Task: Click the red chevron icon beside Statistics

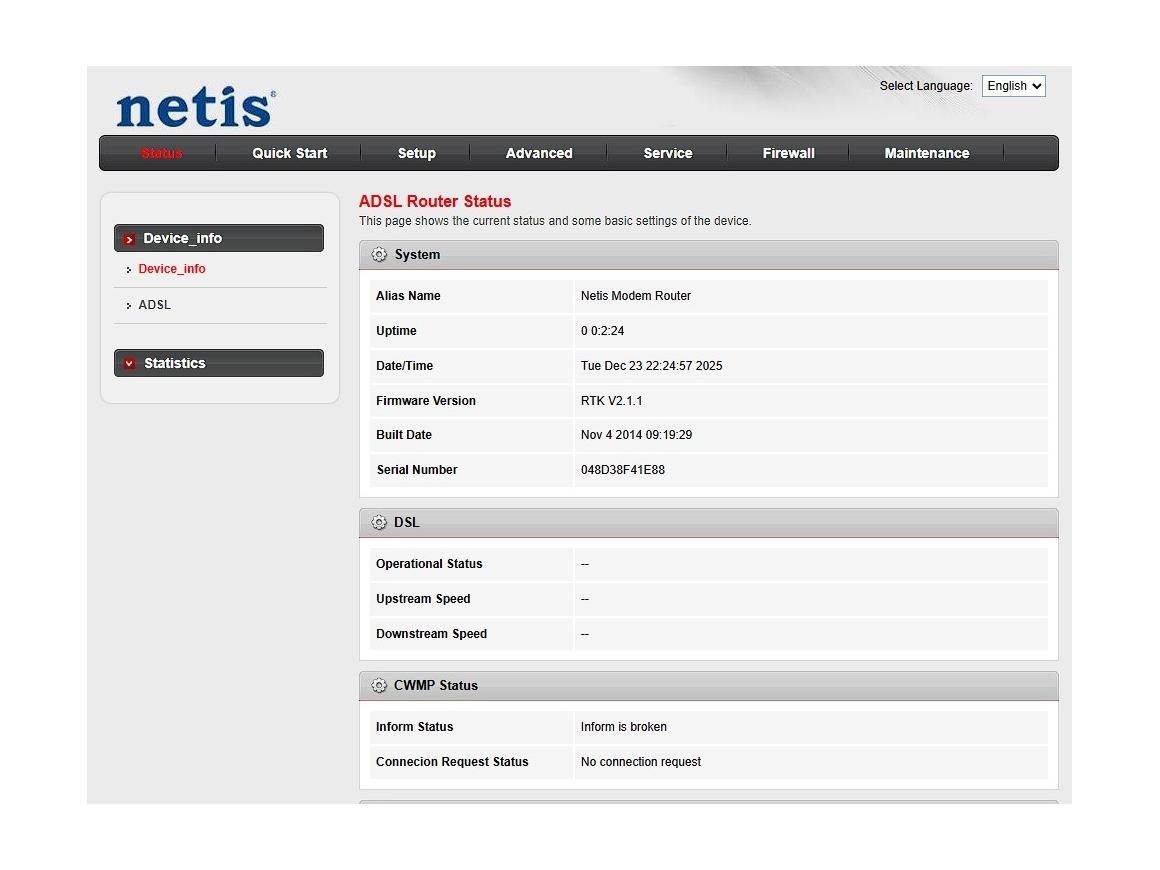Action: (x=129, y=364)
